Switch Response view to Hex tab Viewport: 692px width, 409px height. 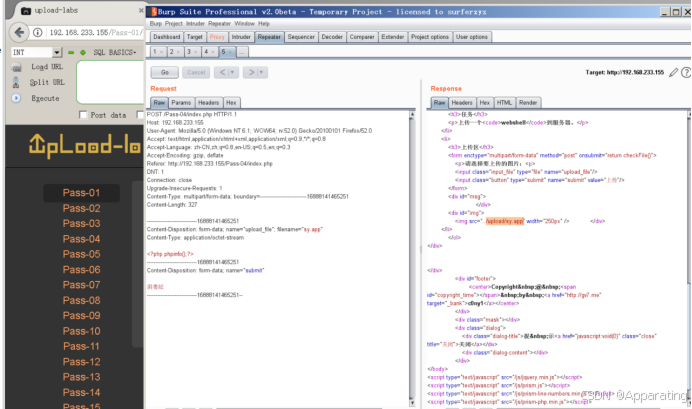point(485,103)
